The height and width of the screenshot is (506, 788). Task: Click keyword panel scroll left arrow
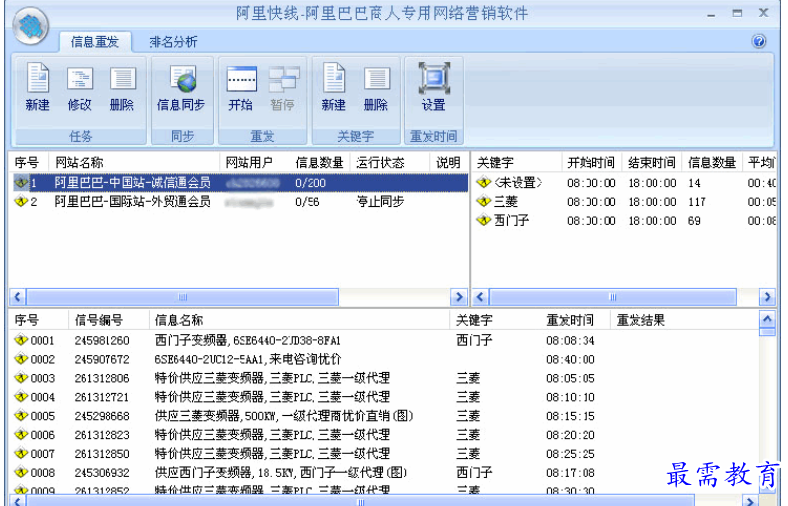[480, 297]
